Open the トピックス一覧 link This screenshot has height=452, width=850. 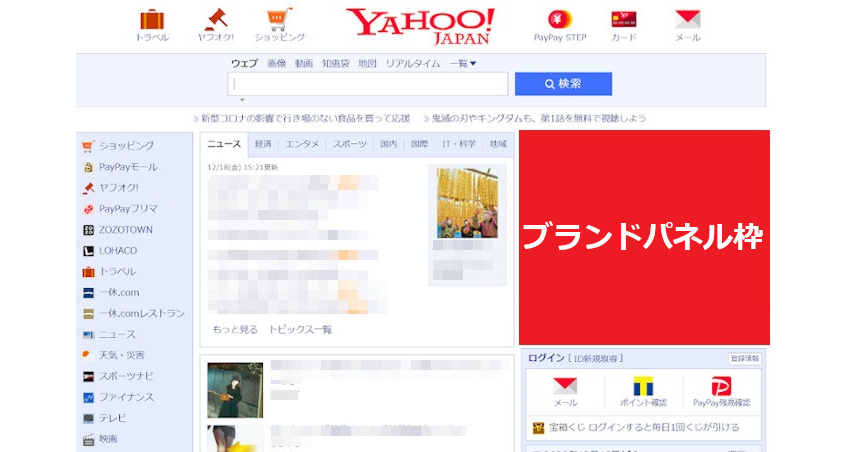coord(300,330)
